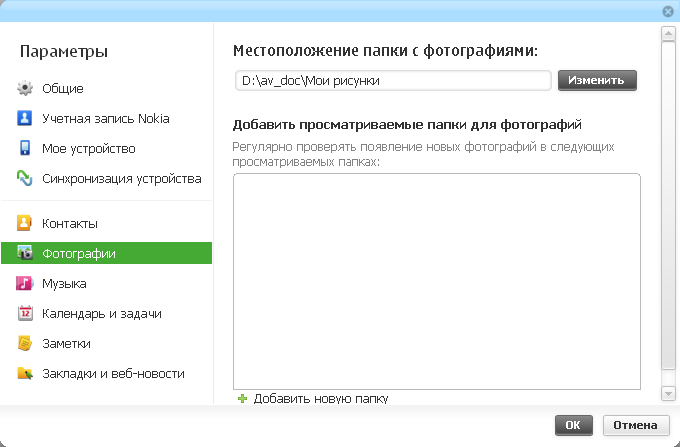Click the phone icon for Мое устройство
Image resolution: width=680 pixels, height=447 pixels.
tap(25, 149)
